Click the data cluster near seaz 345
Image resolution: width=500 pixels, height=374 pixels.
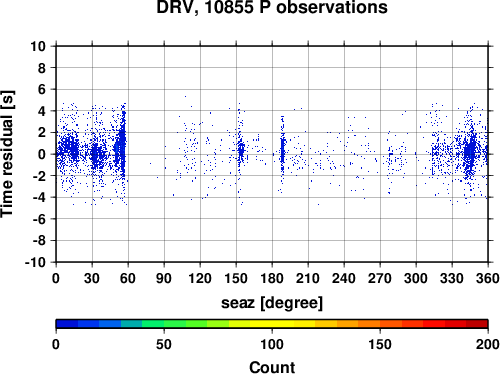coord(471,152)
